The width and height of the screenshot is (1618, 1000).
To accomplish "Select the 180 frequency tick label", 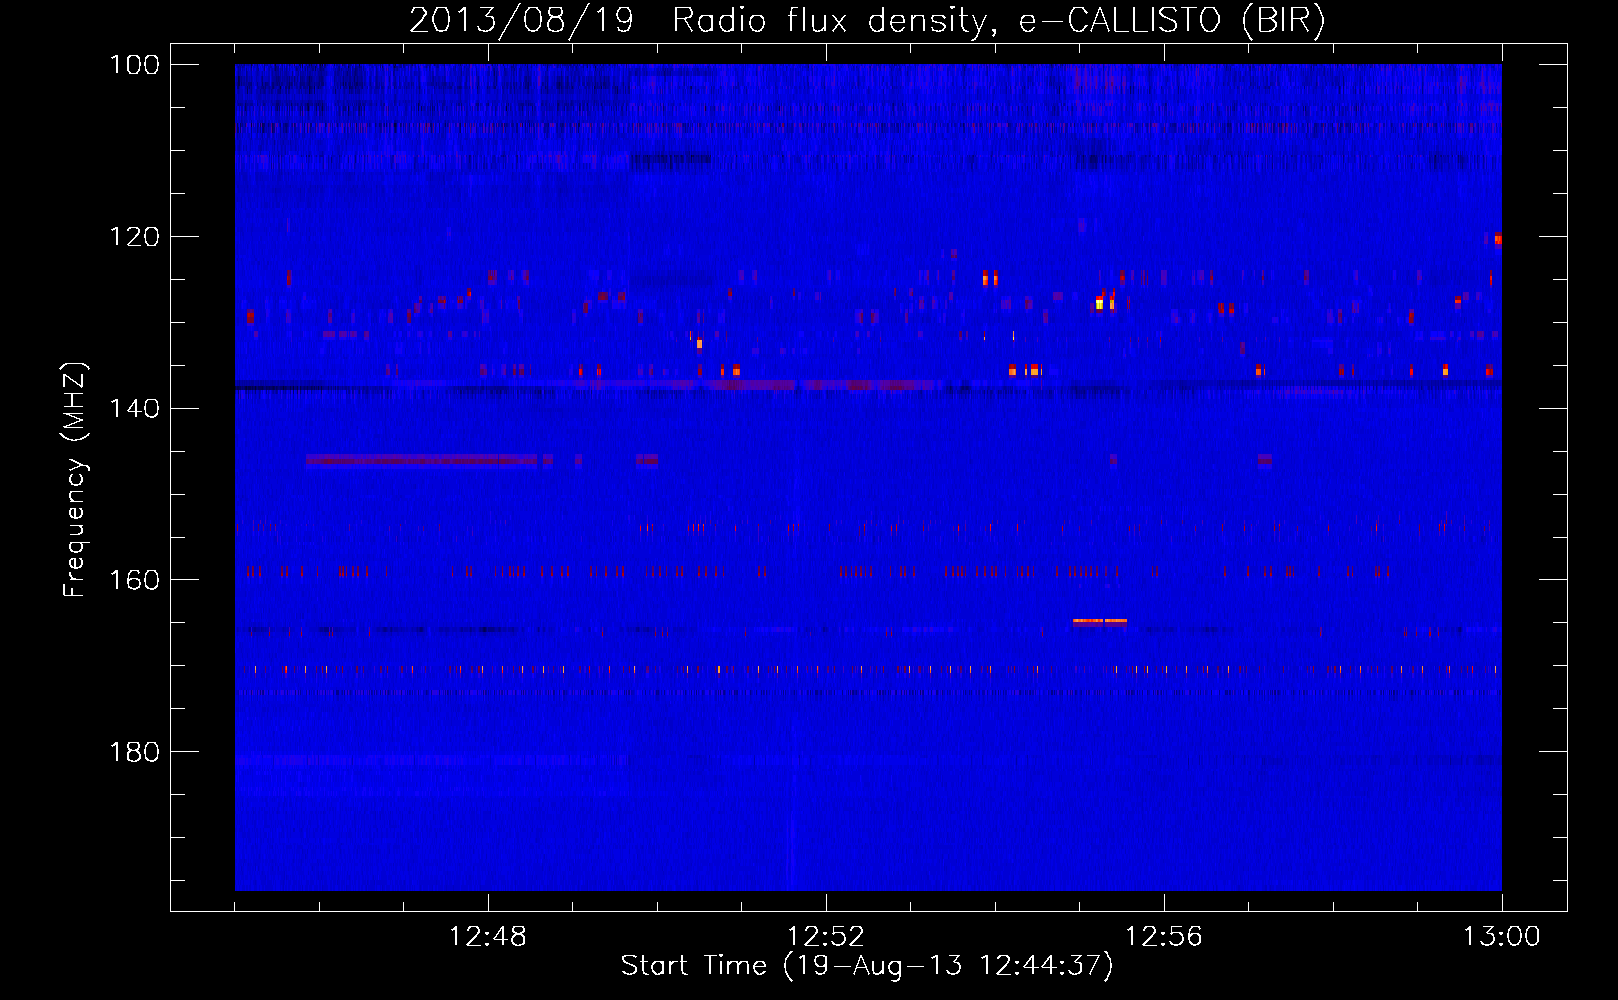I will tap(136, 752).
